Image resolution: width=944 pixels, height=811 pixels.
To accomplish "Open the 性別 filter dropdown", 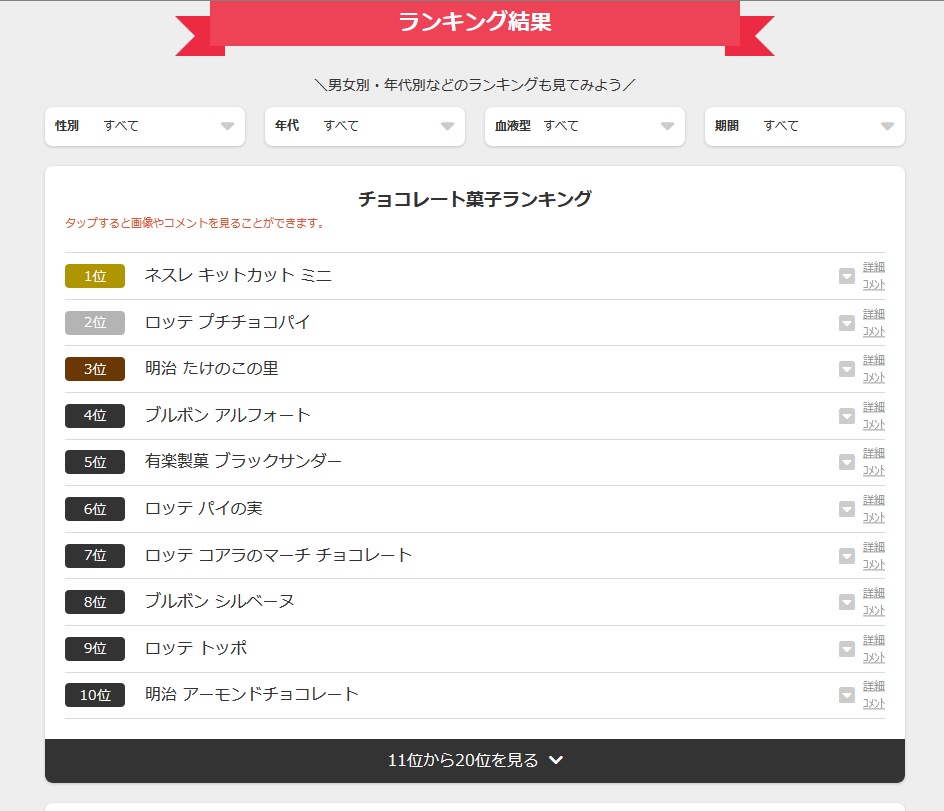I will coord(144,126).
